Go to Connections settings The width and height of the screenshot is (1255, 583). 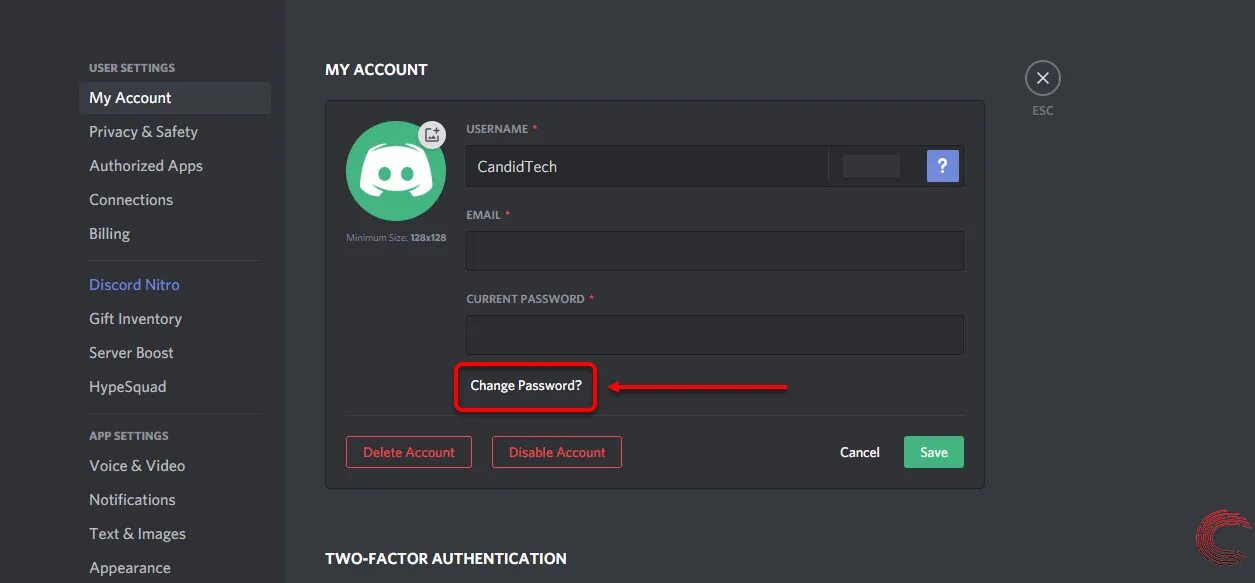(131, 200)
